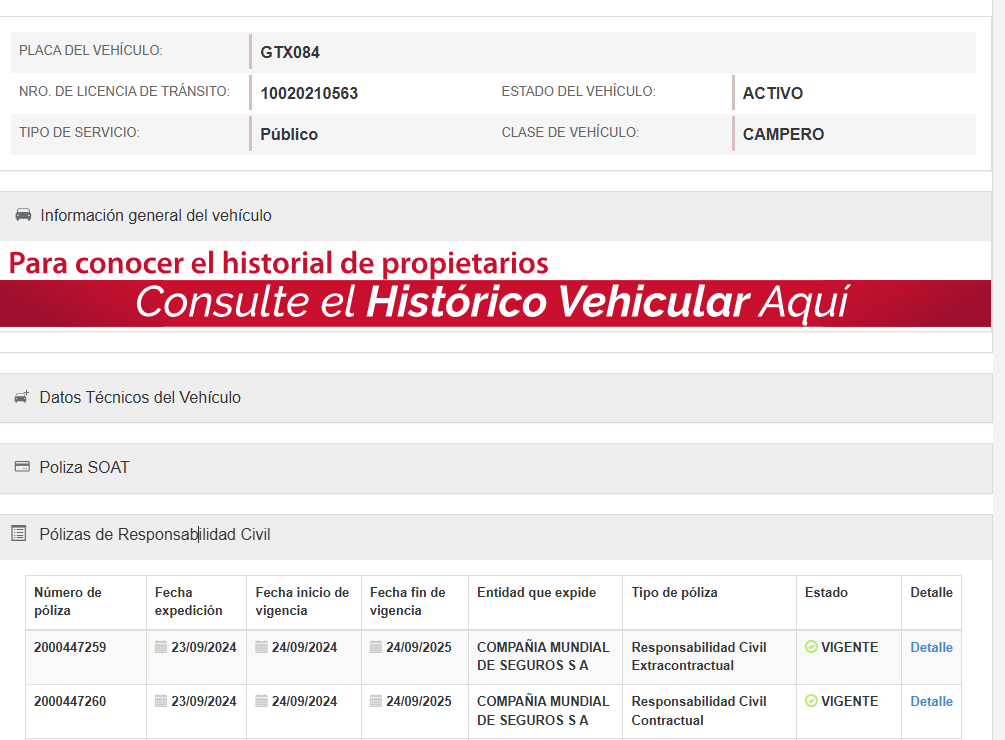The height and width of the screenshot is (740, 1005).
Task: Click calendar icon next to expedition date of policy 2000447260
Action: tap(161, 701)
